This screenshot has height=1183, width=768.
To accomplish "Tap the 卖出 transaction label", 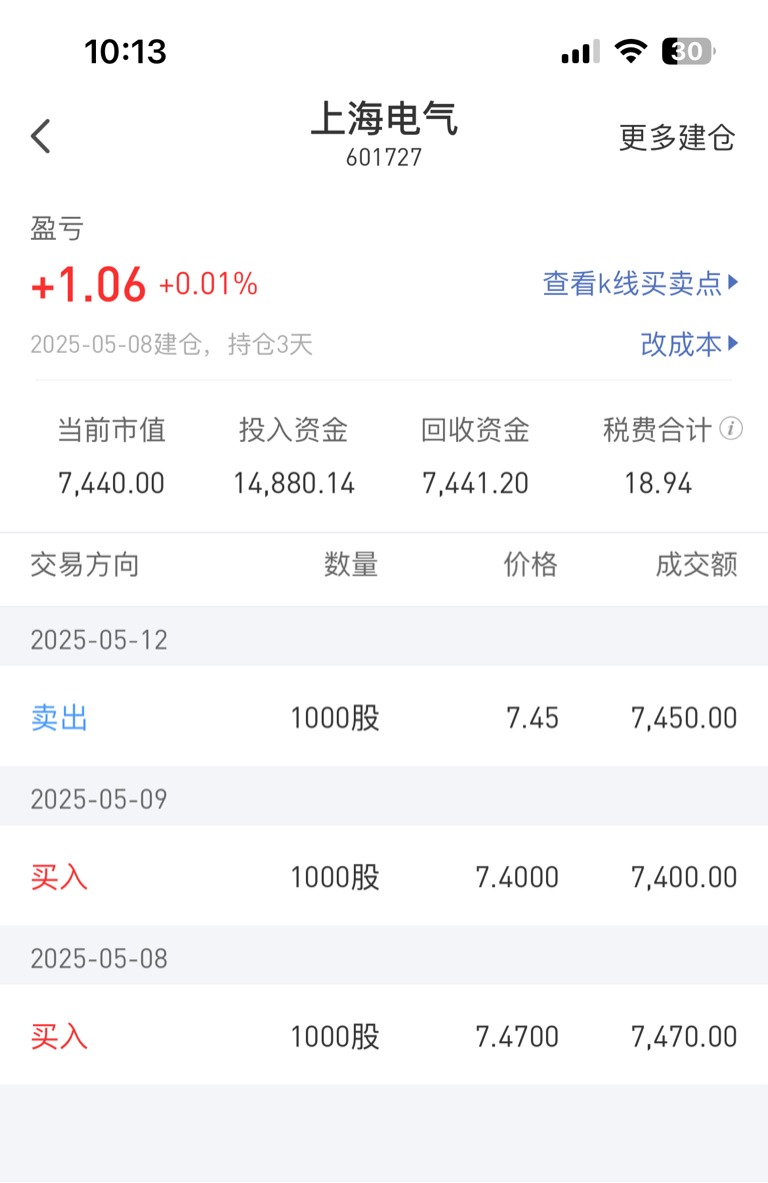I will point(59,718).
